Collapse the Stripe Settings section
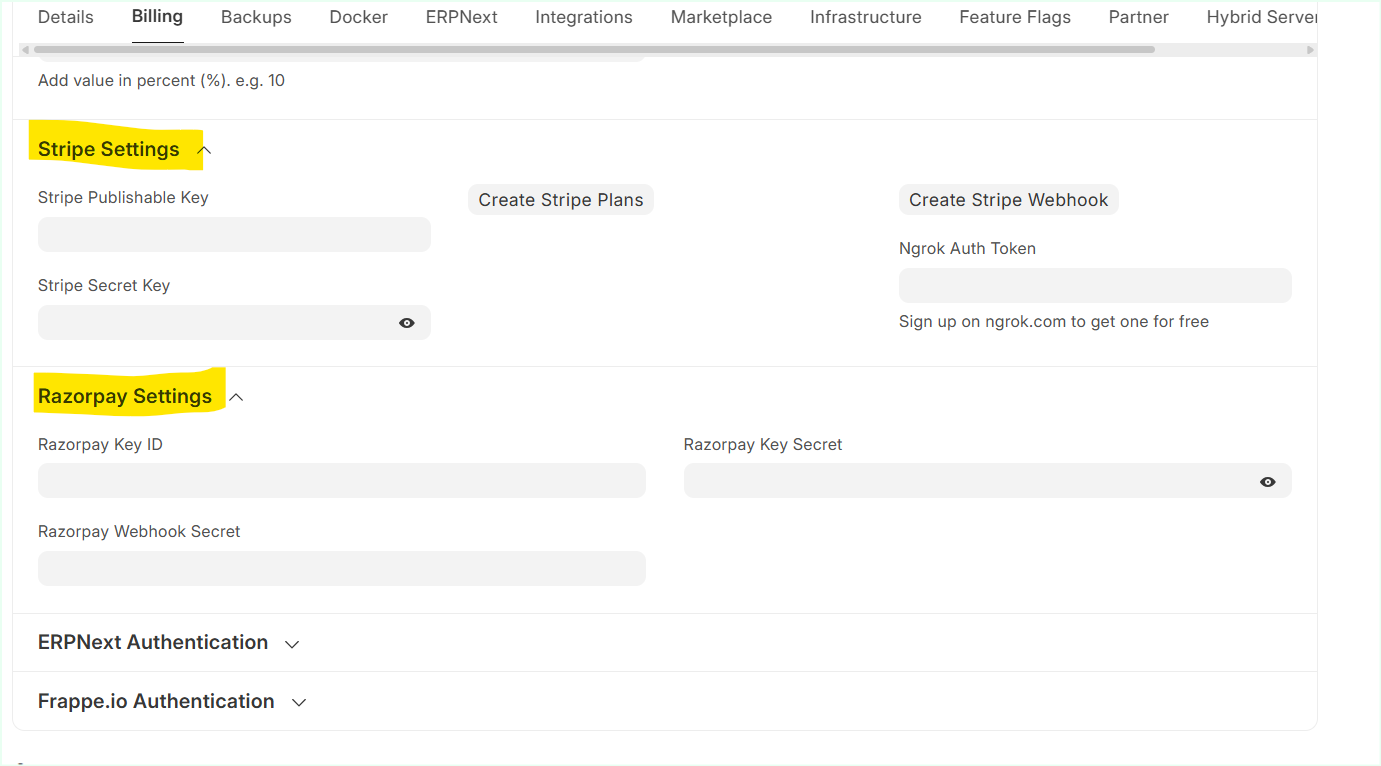The height and width of the screenshot is (766, 1381). [204, 150]
